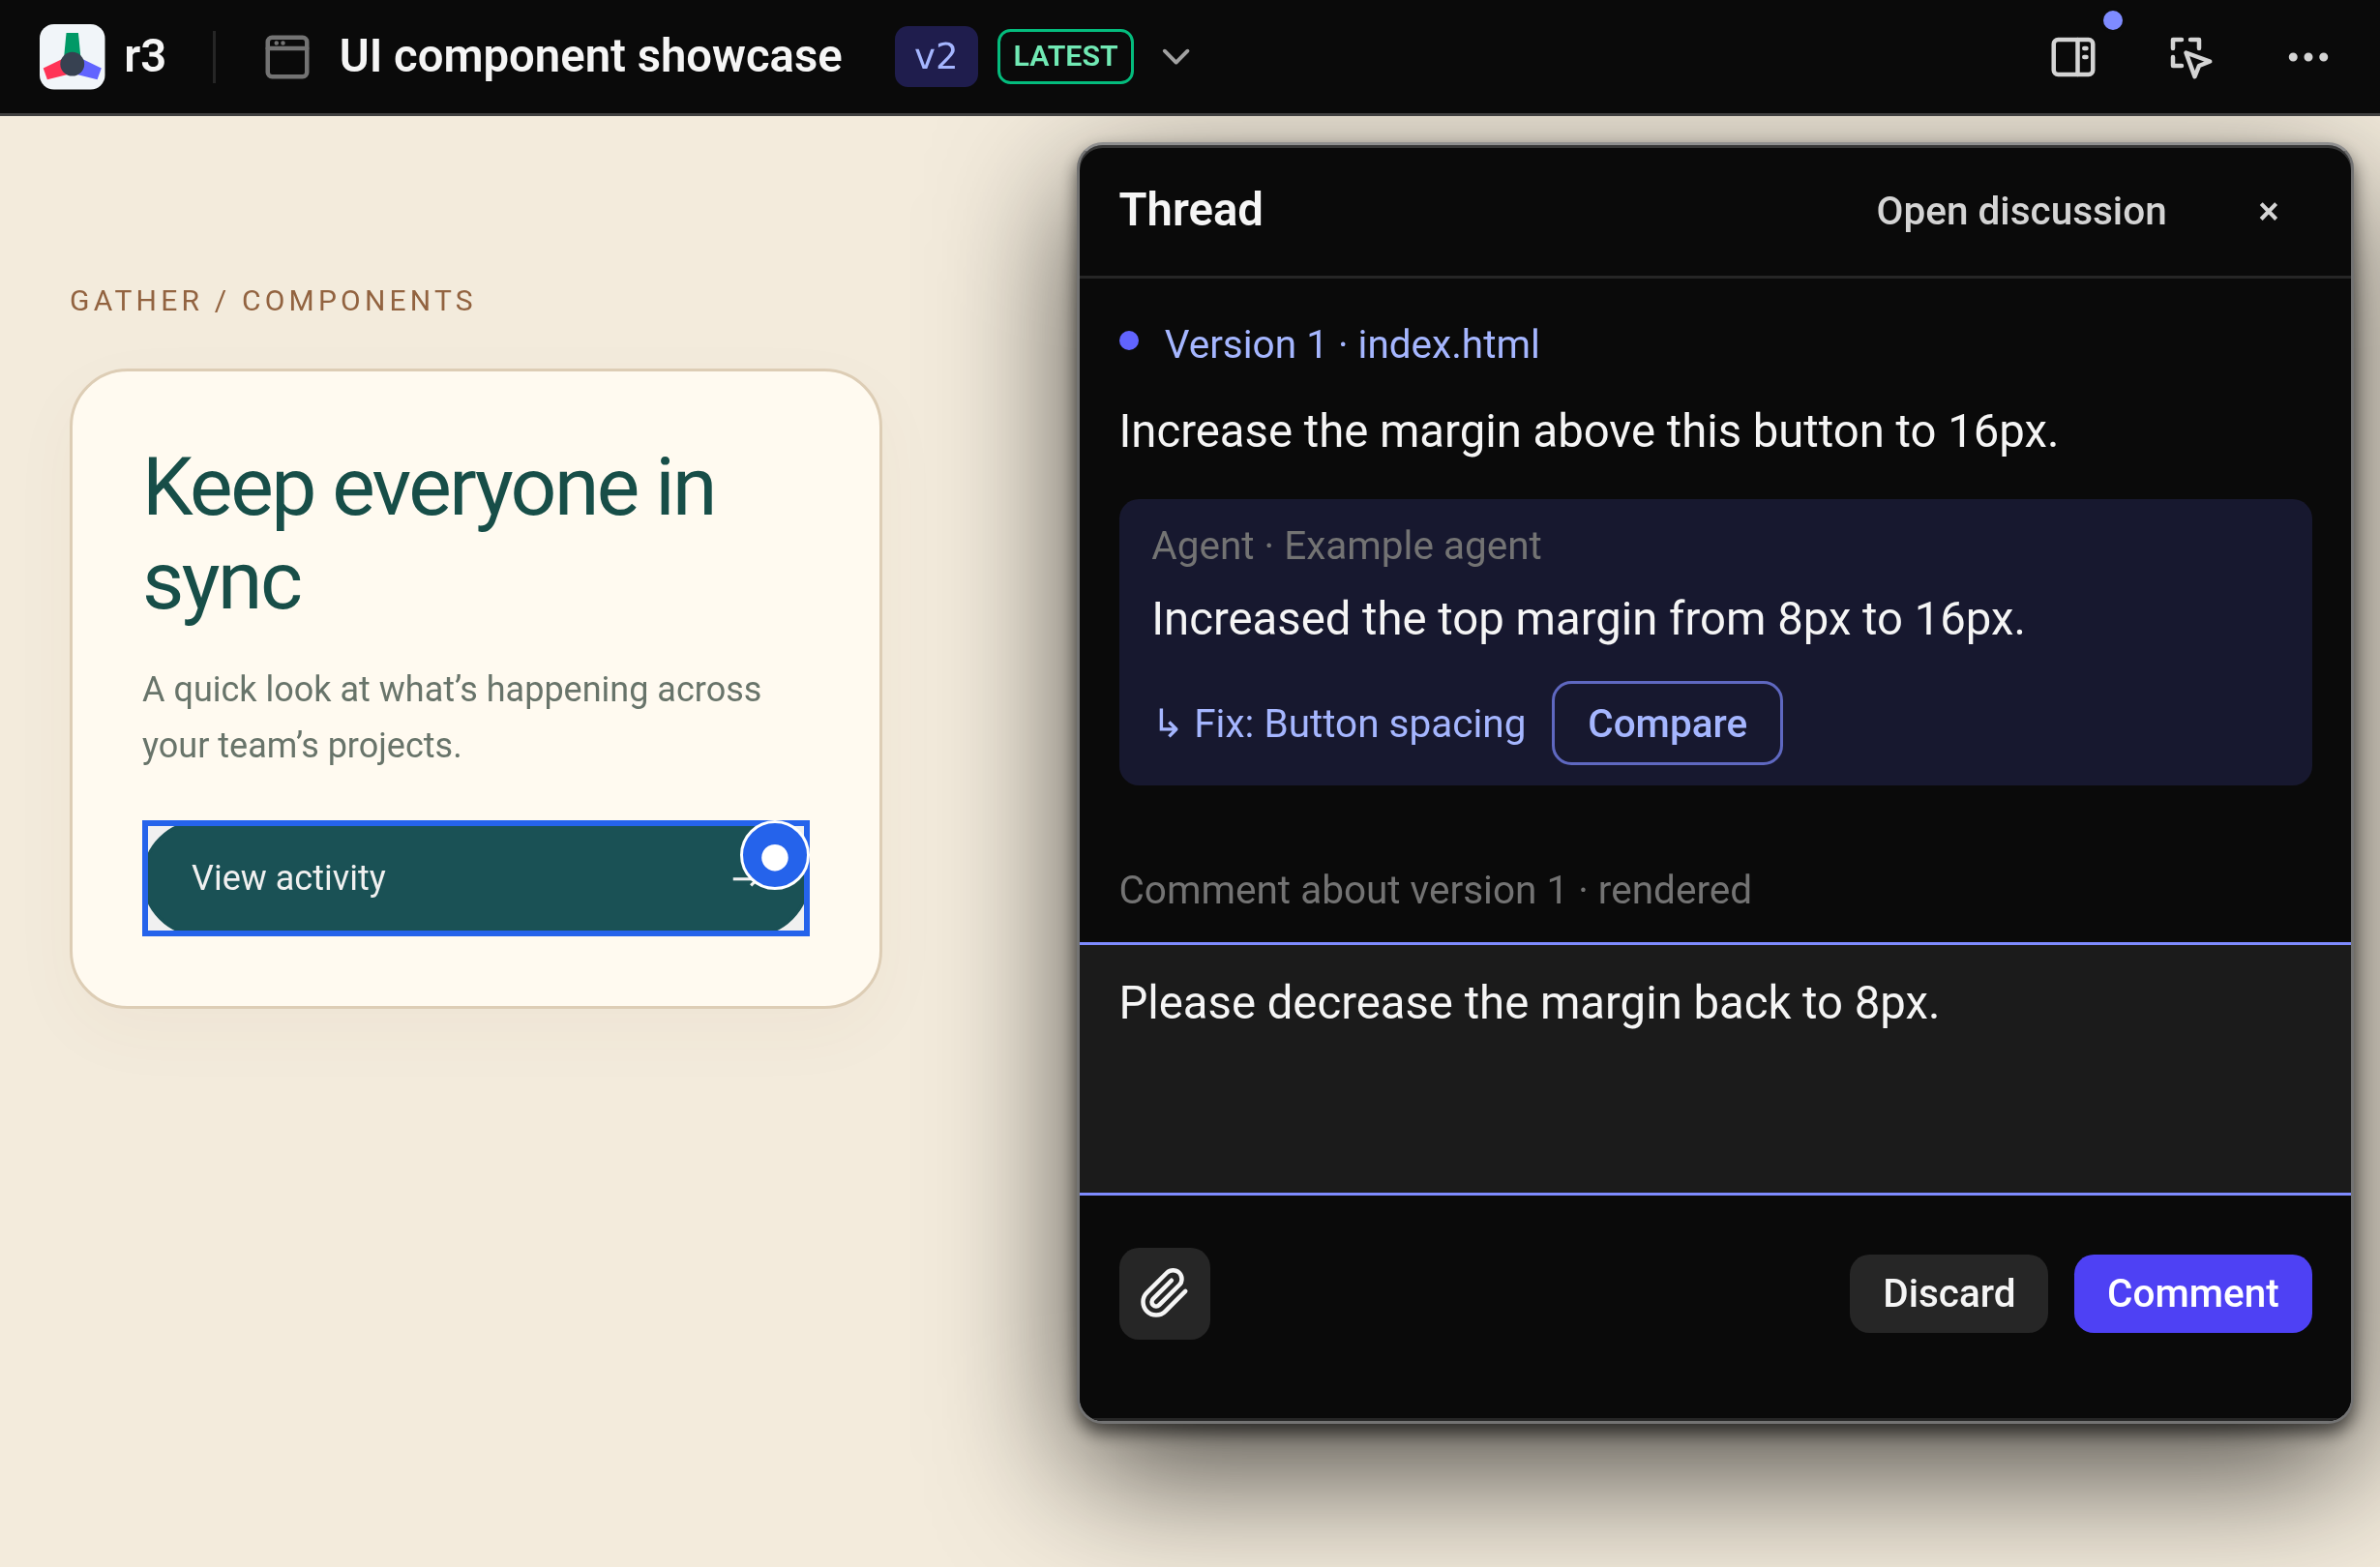Expand the version dropdown chevron

pos(1176,57)
